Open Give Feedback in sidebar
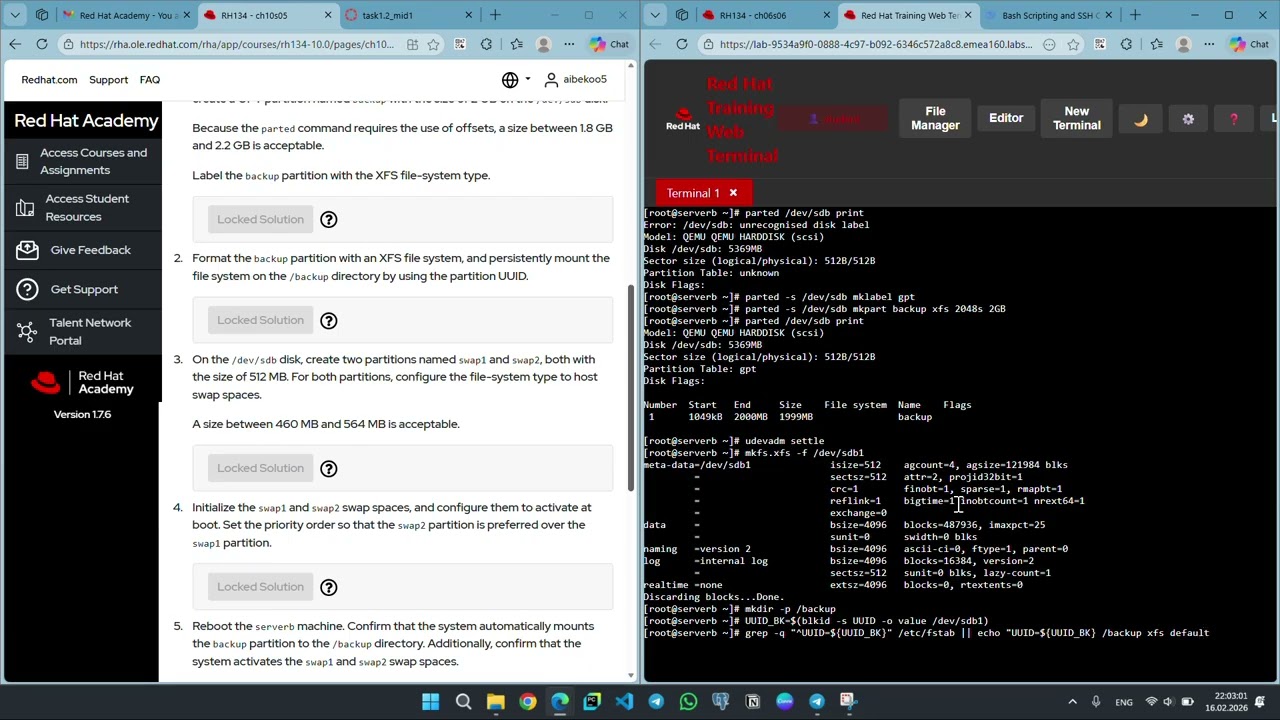The image size is (1280, 720). pyautogui.click(x=81, y=250)
